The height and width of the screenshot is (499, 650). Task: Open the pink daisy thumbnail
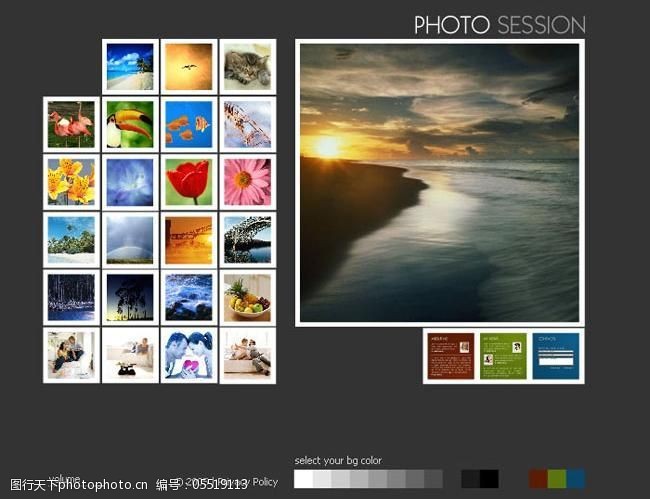pos(247,182)
